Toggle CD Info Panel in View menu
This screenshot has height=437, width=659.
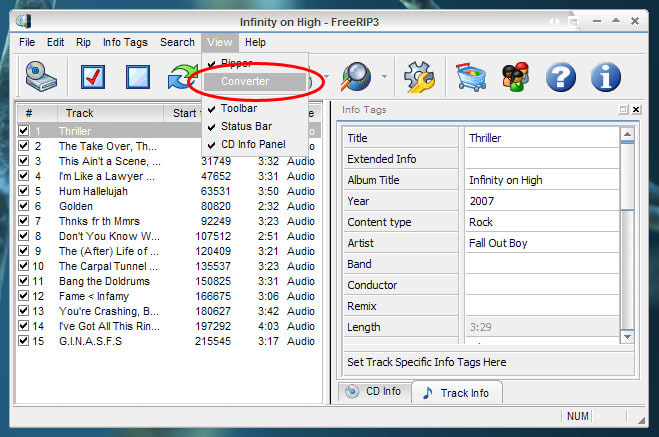(255, 144)
